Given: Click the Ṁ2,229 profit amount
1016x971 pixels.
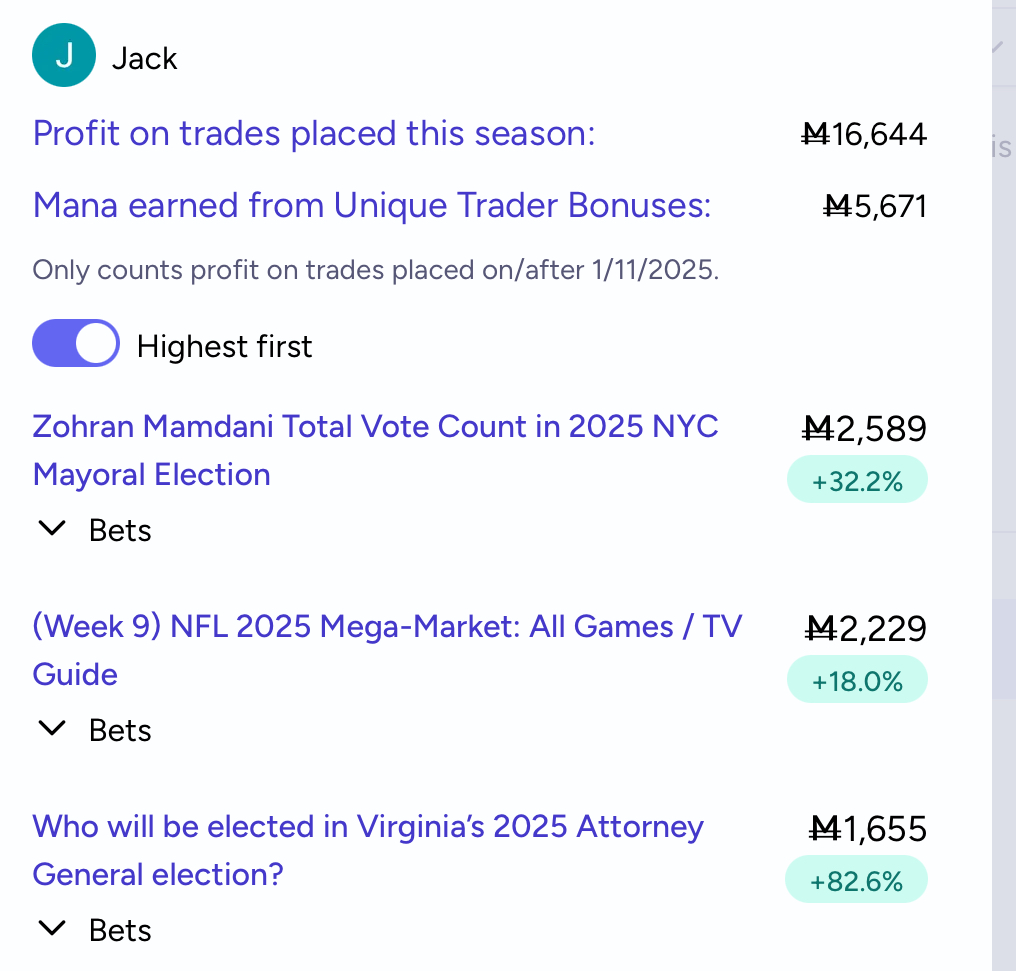Looking at the screenshot, I should 865,629.
